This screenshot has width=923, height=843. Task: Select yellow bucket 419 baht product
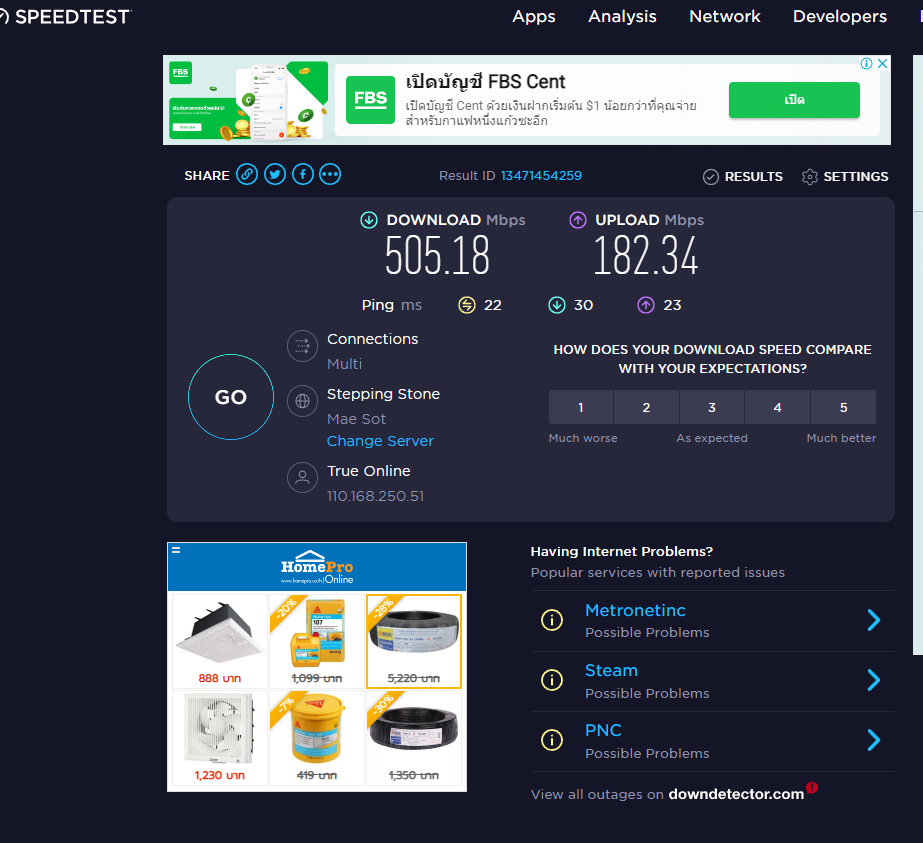tap(317, 738)
